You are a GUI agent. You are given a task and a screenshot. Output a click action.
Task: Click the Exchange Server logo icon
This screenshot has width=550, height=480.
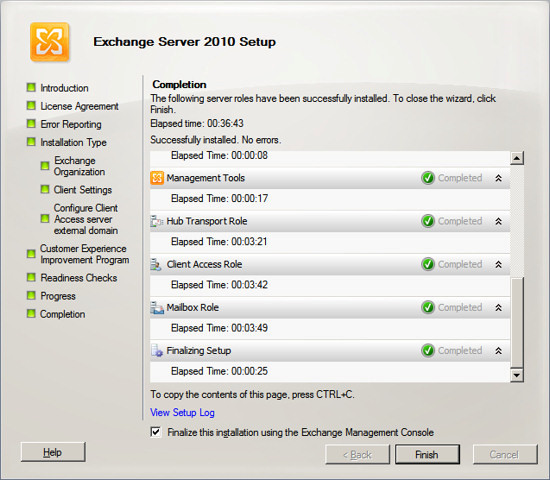(x=49, y=42)
